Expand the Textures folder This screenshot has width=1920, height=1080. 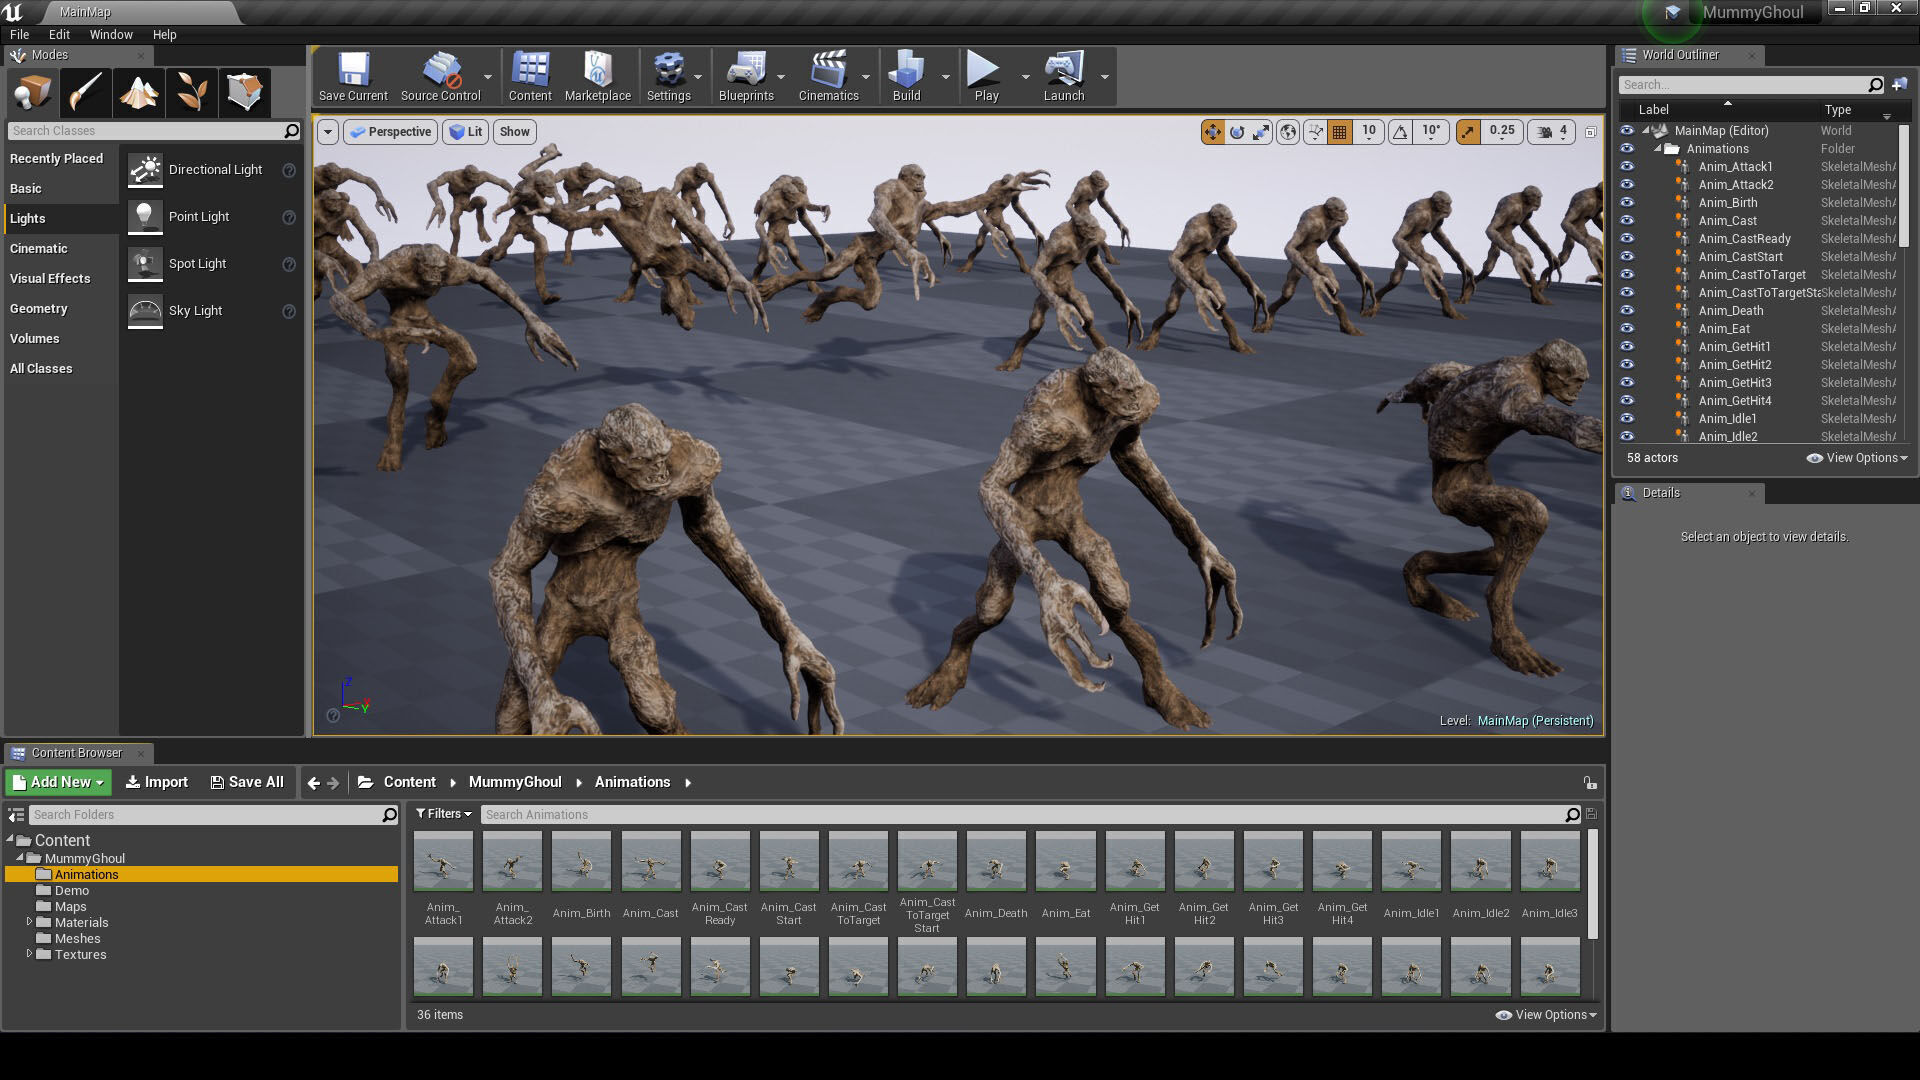(29, 955)
